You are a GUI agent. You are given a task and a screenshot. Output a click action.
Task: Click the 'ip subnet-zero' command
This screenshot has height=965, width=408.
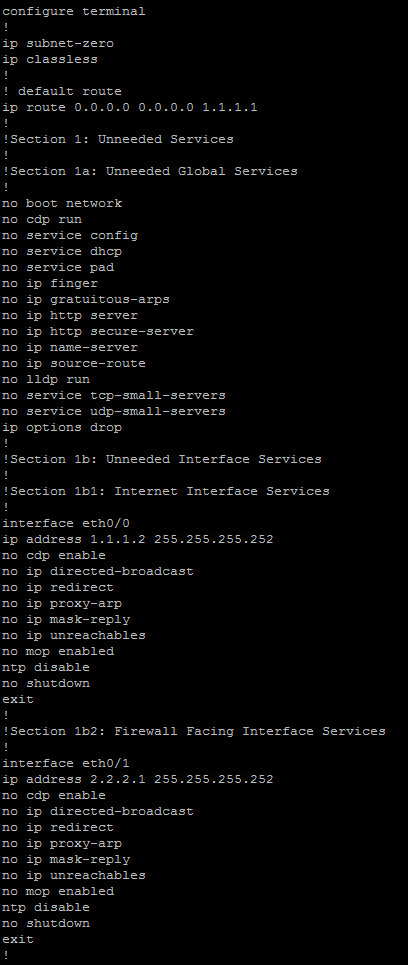click(58, 43)
